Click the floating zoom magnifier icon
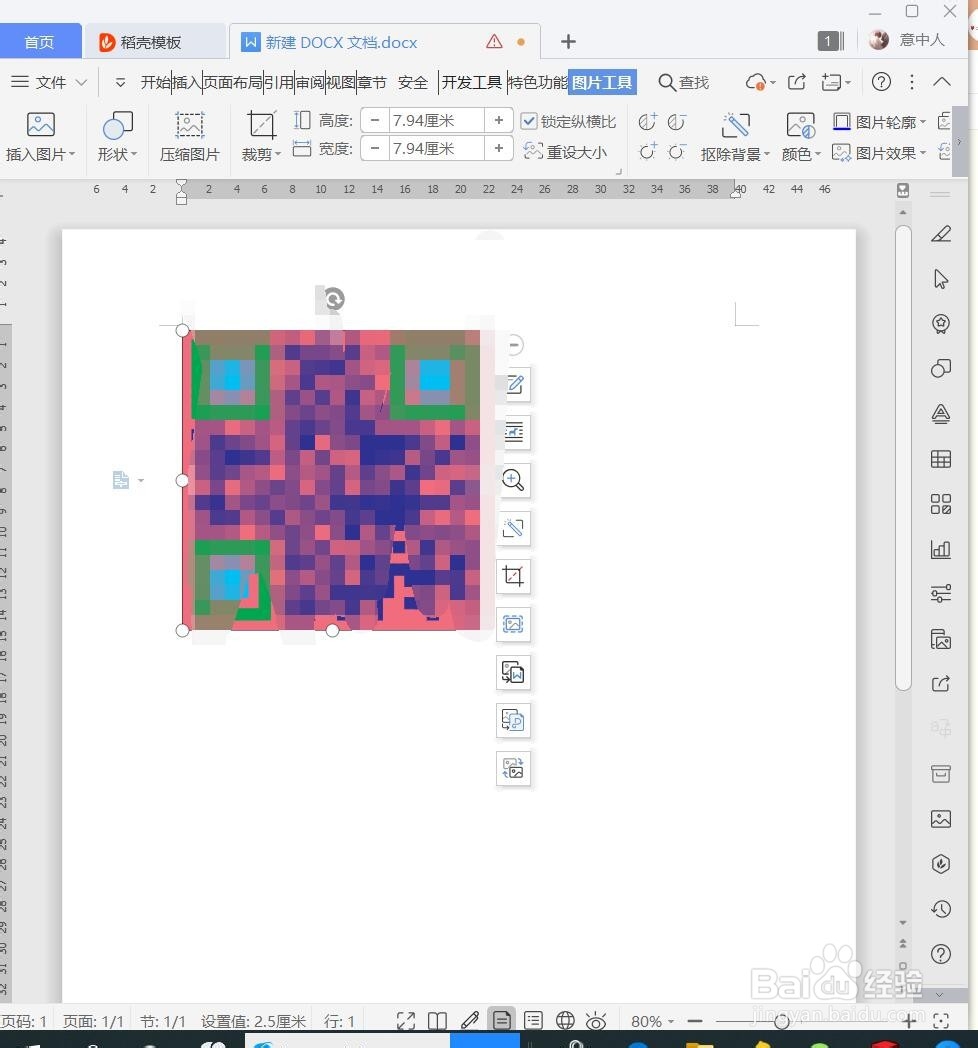Viewport: 978px width, 1048px height. point(513,480)
